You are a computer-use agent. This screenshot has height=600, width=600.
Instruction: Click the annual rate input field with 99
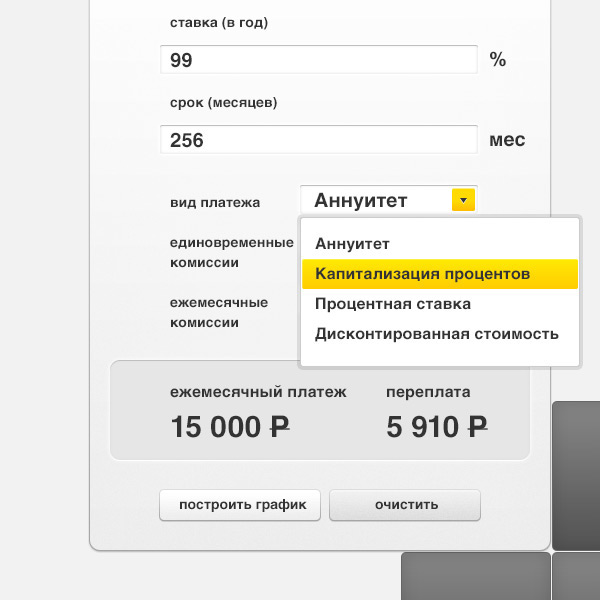pyautogui.click(x=319, y=60)
